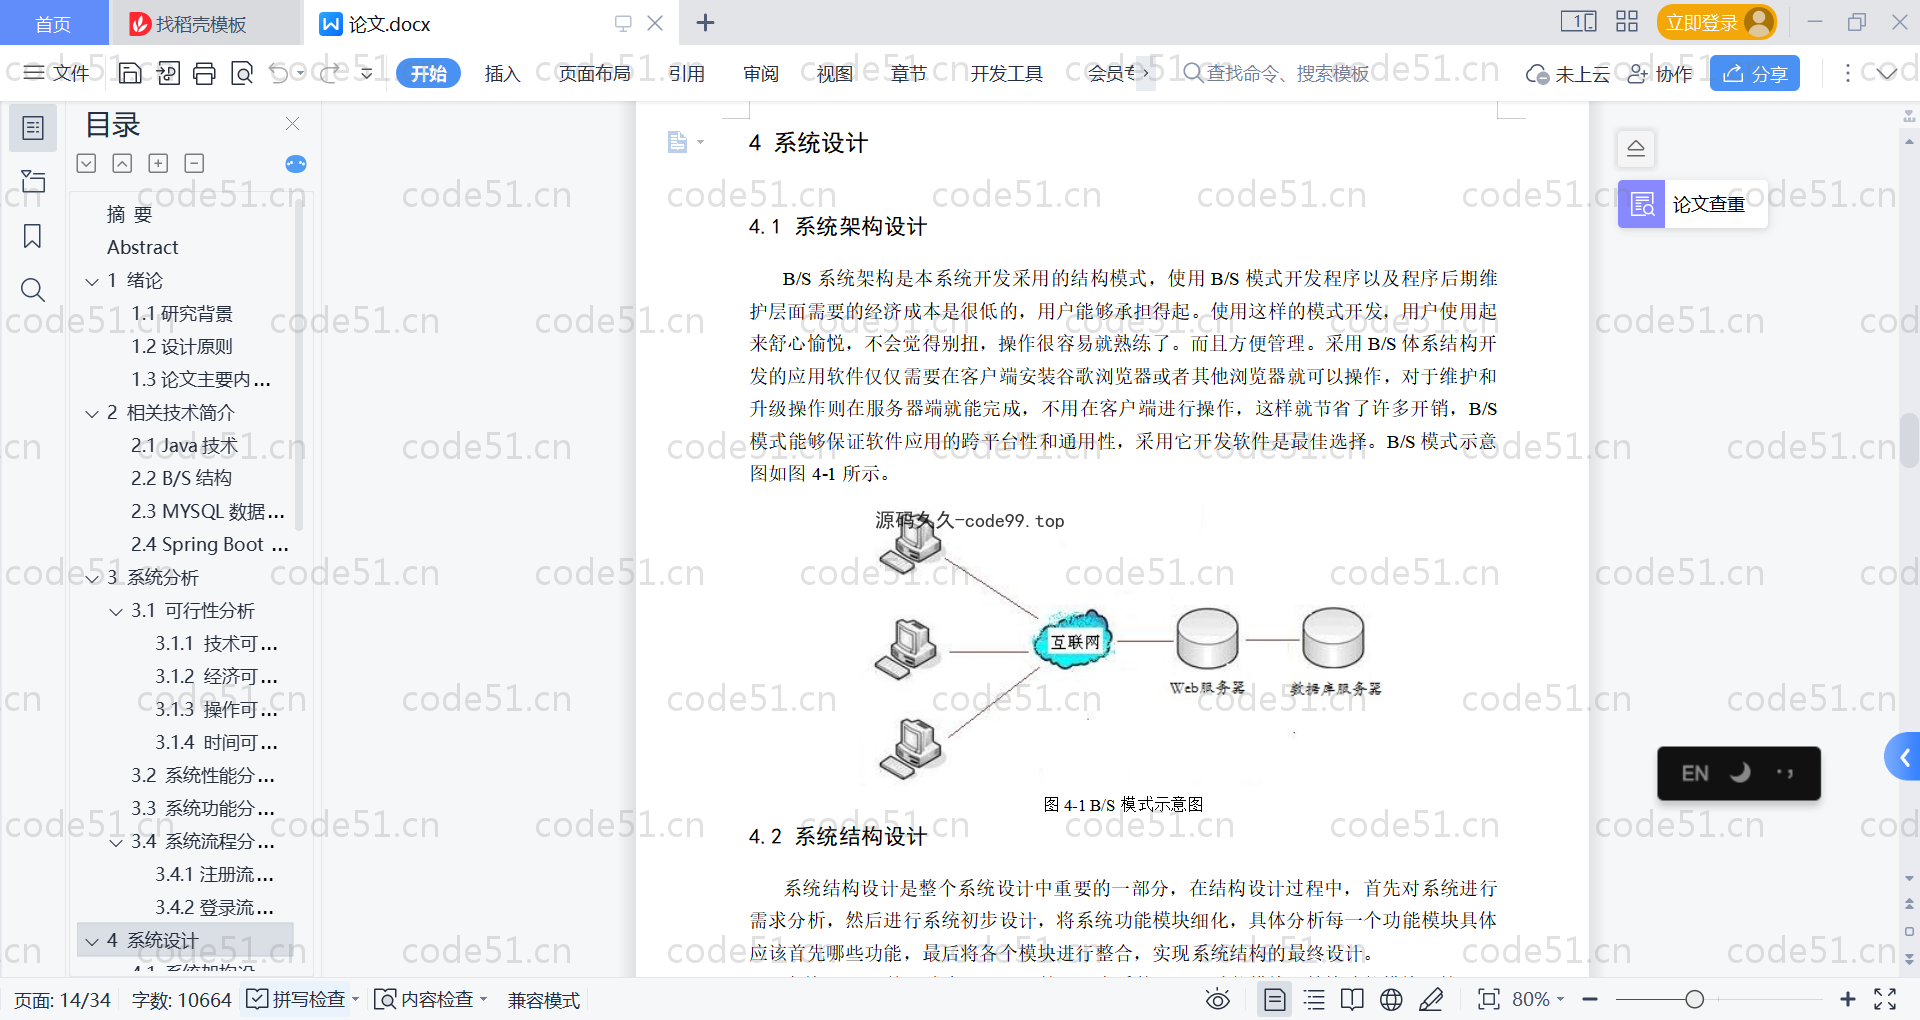Click the Print icon in quick toolbar
The height and width of the screenshot is (1020, 1920).
coord(204,73)
